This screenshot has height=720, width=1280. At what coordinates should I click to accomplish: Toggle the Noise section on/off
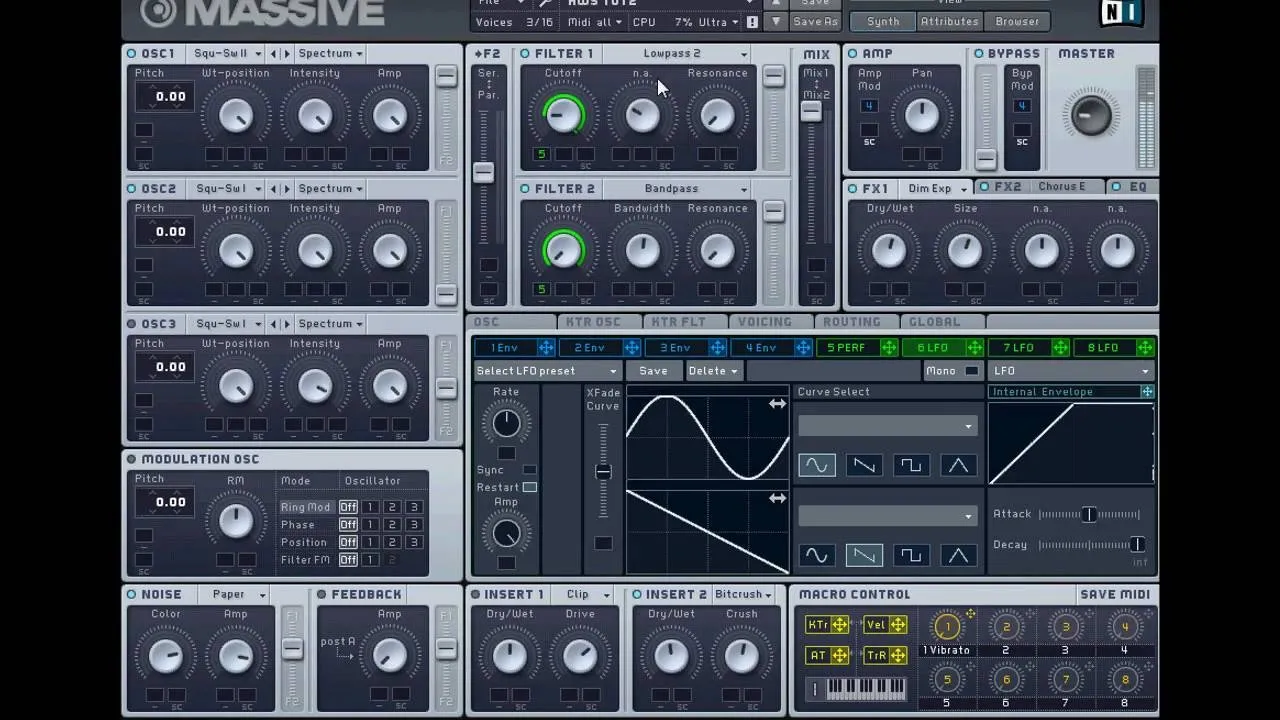[131, 594]
